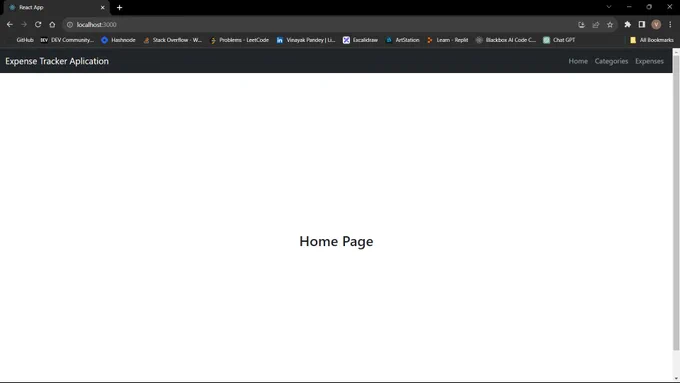Screen dimensions: 680x383
Task: Open Vinayak Pandey LinkedIn bookmark
Action: pyautogui.click(x=306, y=40)
